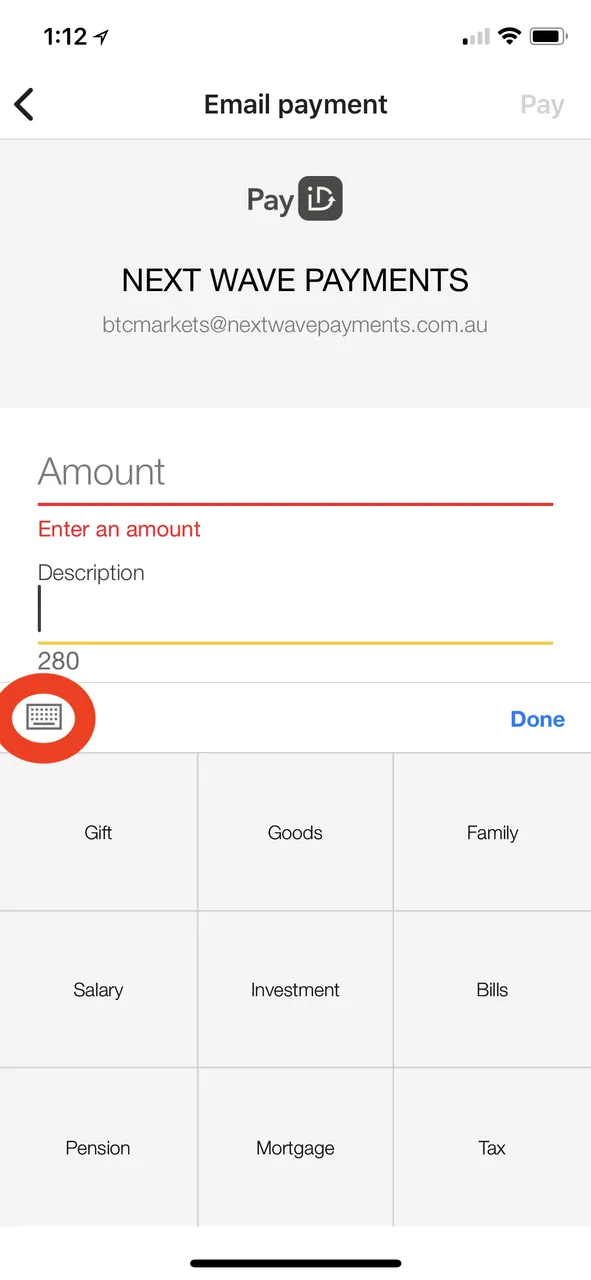This screenshot has width=591, height=1280.
Task: Dismiss the picker with Done
Action: [x=537, y=719]
